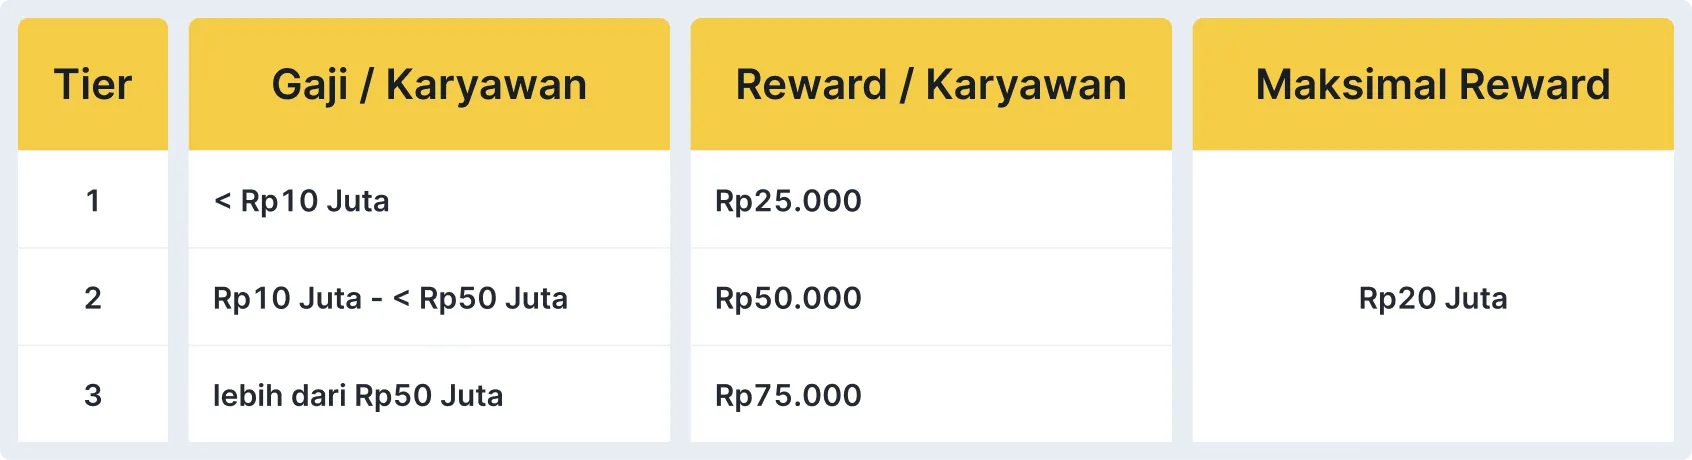Click the less-than symbol before Rp10 Juta in tier 1

click(222, 201)
